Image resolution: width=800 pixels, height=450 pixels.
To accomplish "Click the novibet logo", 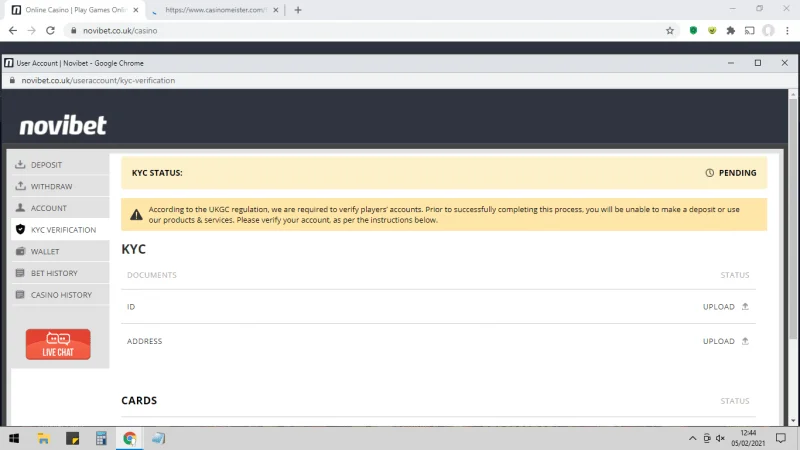I will (63, 126).
